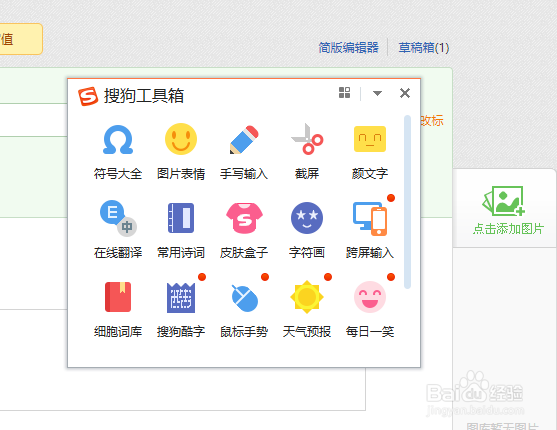
Task: Launch 跨屏输入 monitor and phone icon
Action: click(x=370, y=219)
